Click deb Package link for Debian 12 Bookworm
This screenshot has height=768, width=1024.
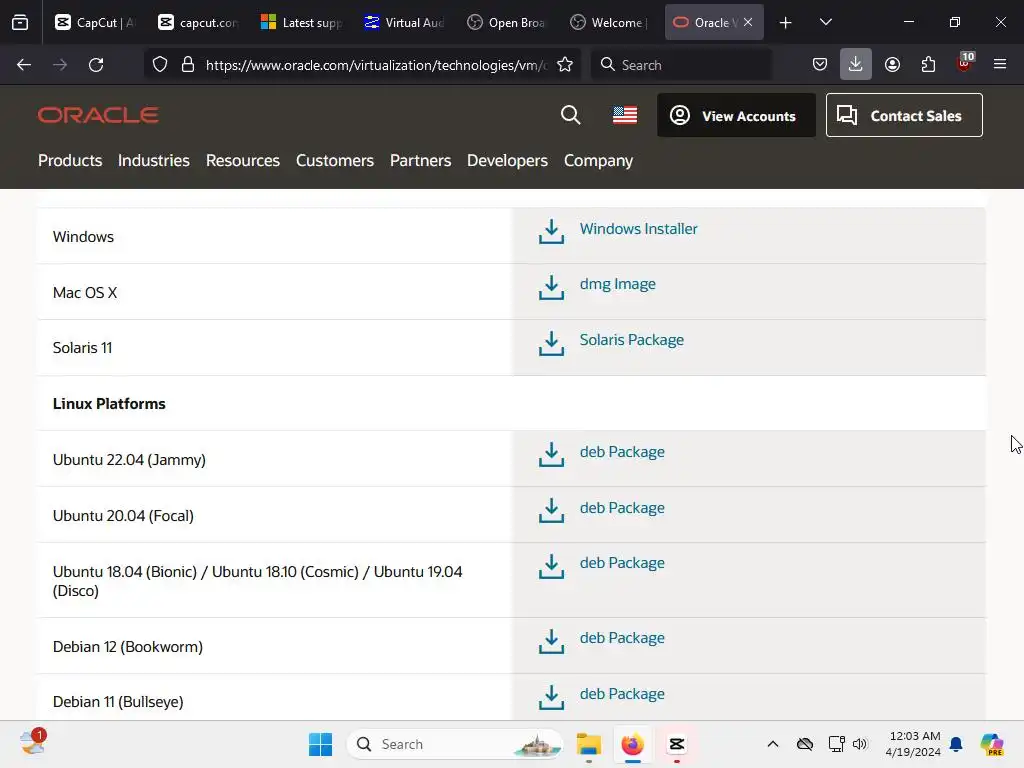point(622,637)
